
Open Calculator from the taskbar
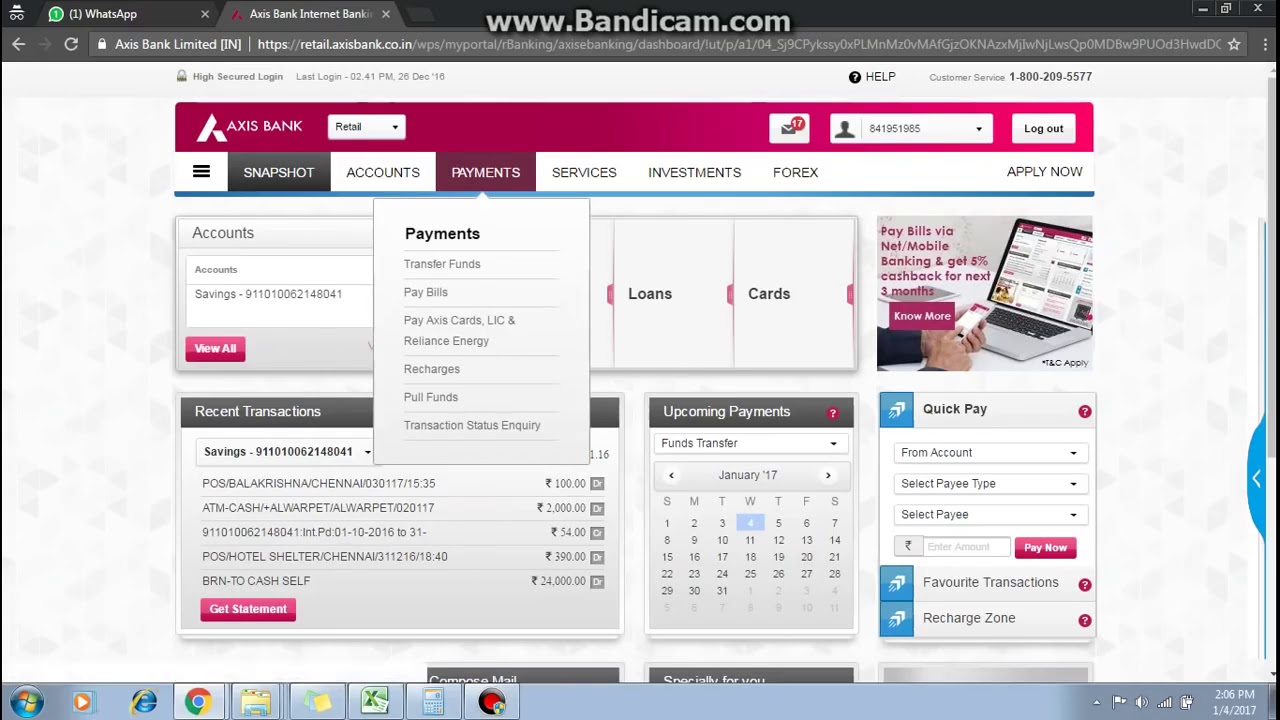(433, 702)
